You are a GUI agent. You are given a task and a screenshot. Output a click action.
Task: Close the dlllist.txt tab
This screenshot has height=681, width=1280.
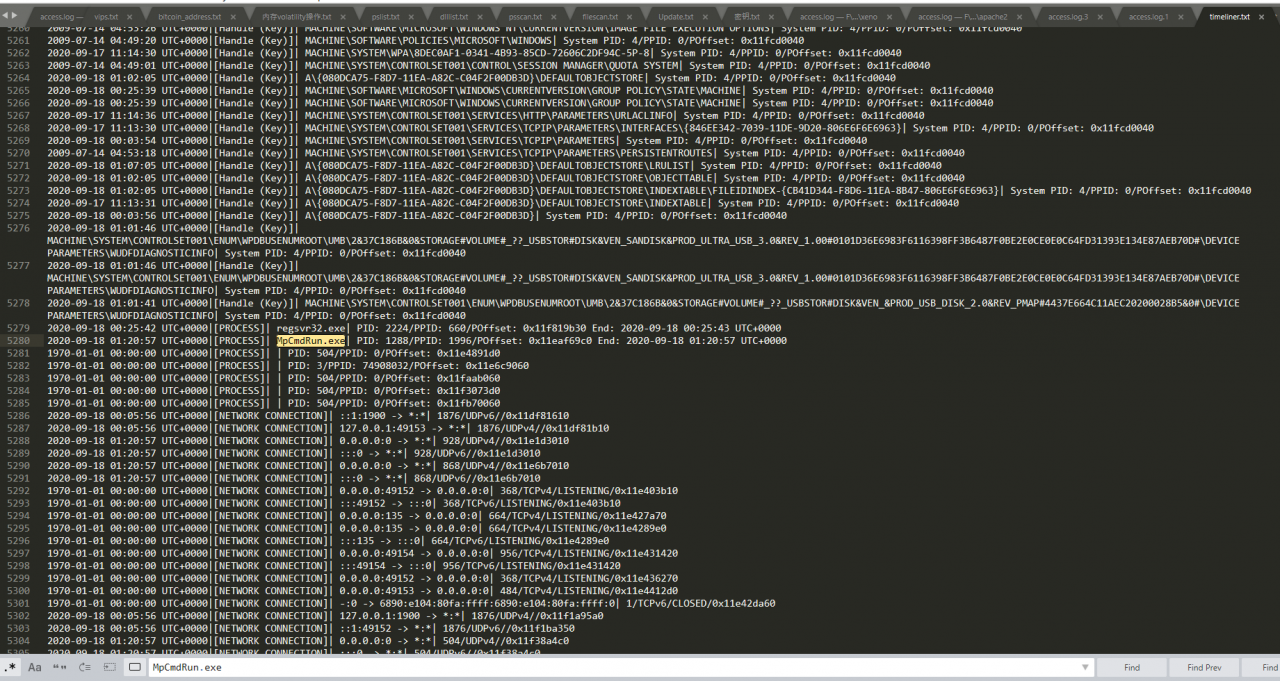(x=480, y=17)
